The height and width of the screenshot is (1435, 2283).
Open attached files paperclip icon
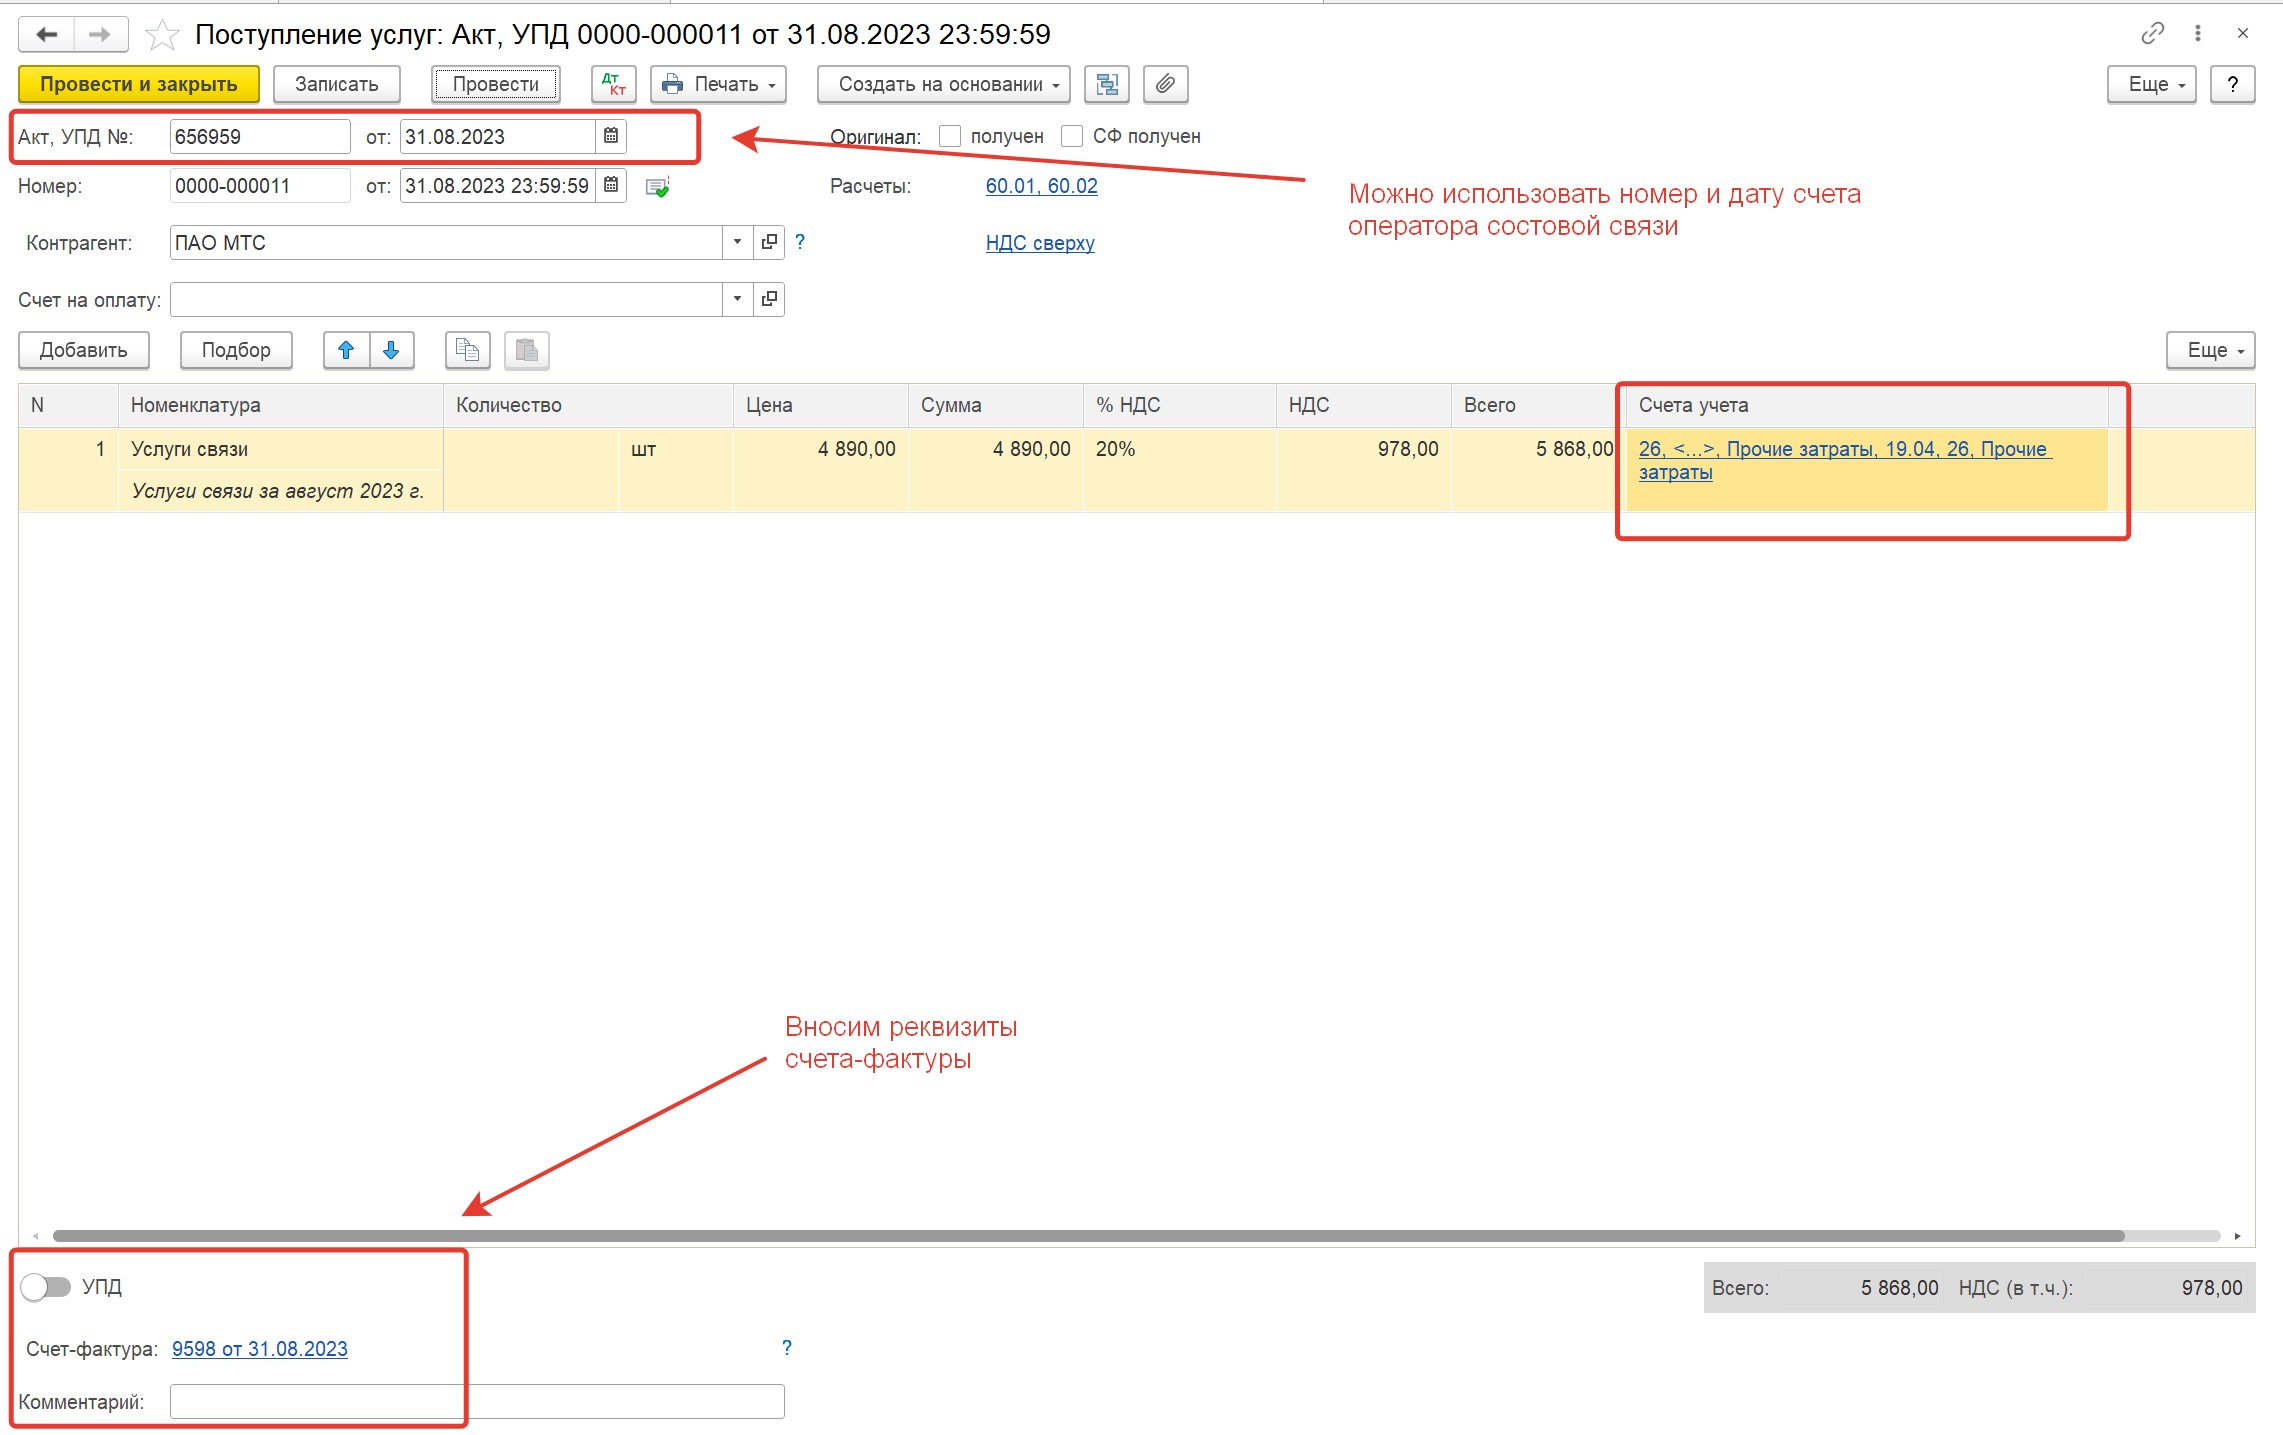1165,84
